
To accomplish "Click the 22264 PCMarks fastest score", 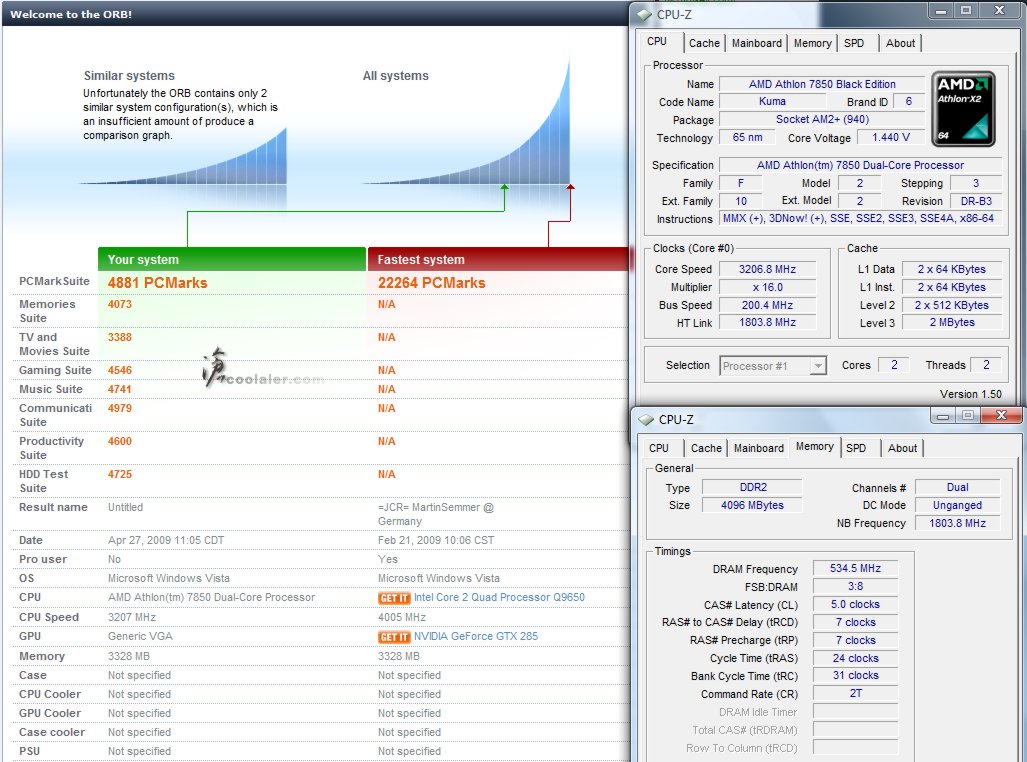I will coord(432,283).
